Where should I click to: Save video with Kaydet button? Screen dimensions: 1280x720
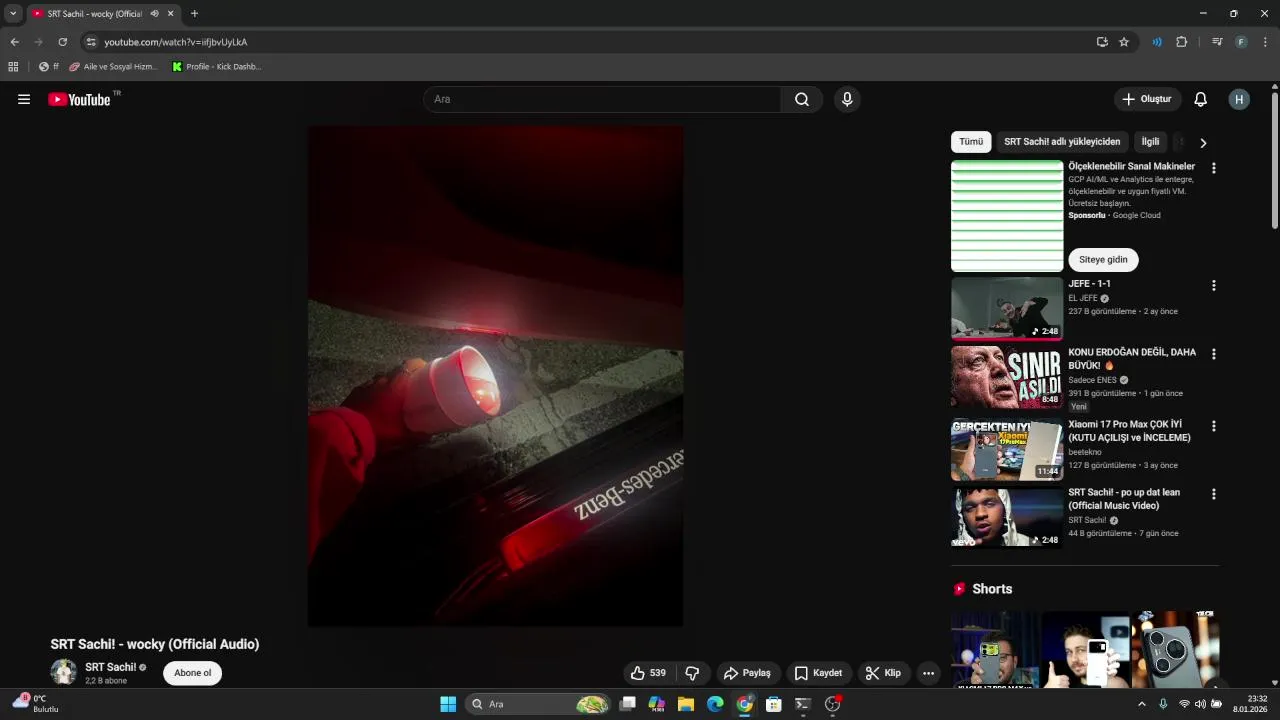[818, 673]
